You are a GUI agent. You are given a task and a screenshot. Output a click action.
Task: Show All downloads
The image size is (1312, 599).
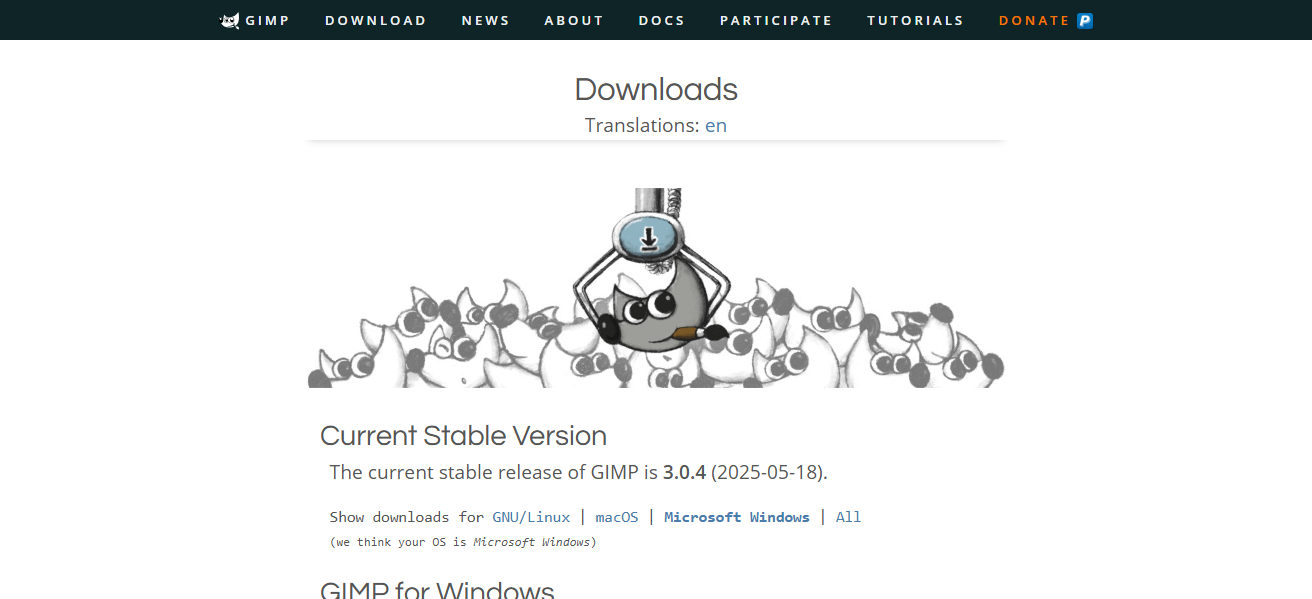click(x=848, y=517)
